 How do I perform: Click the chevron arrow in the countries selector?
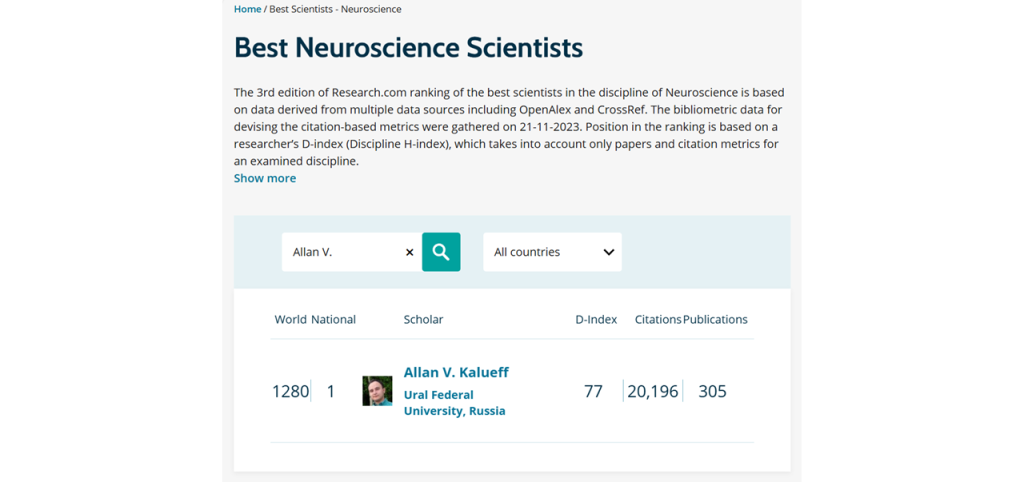click(x=609, y=252)
